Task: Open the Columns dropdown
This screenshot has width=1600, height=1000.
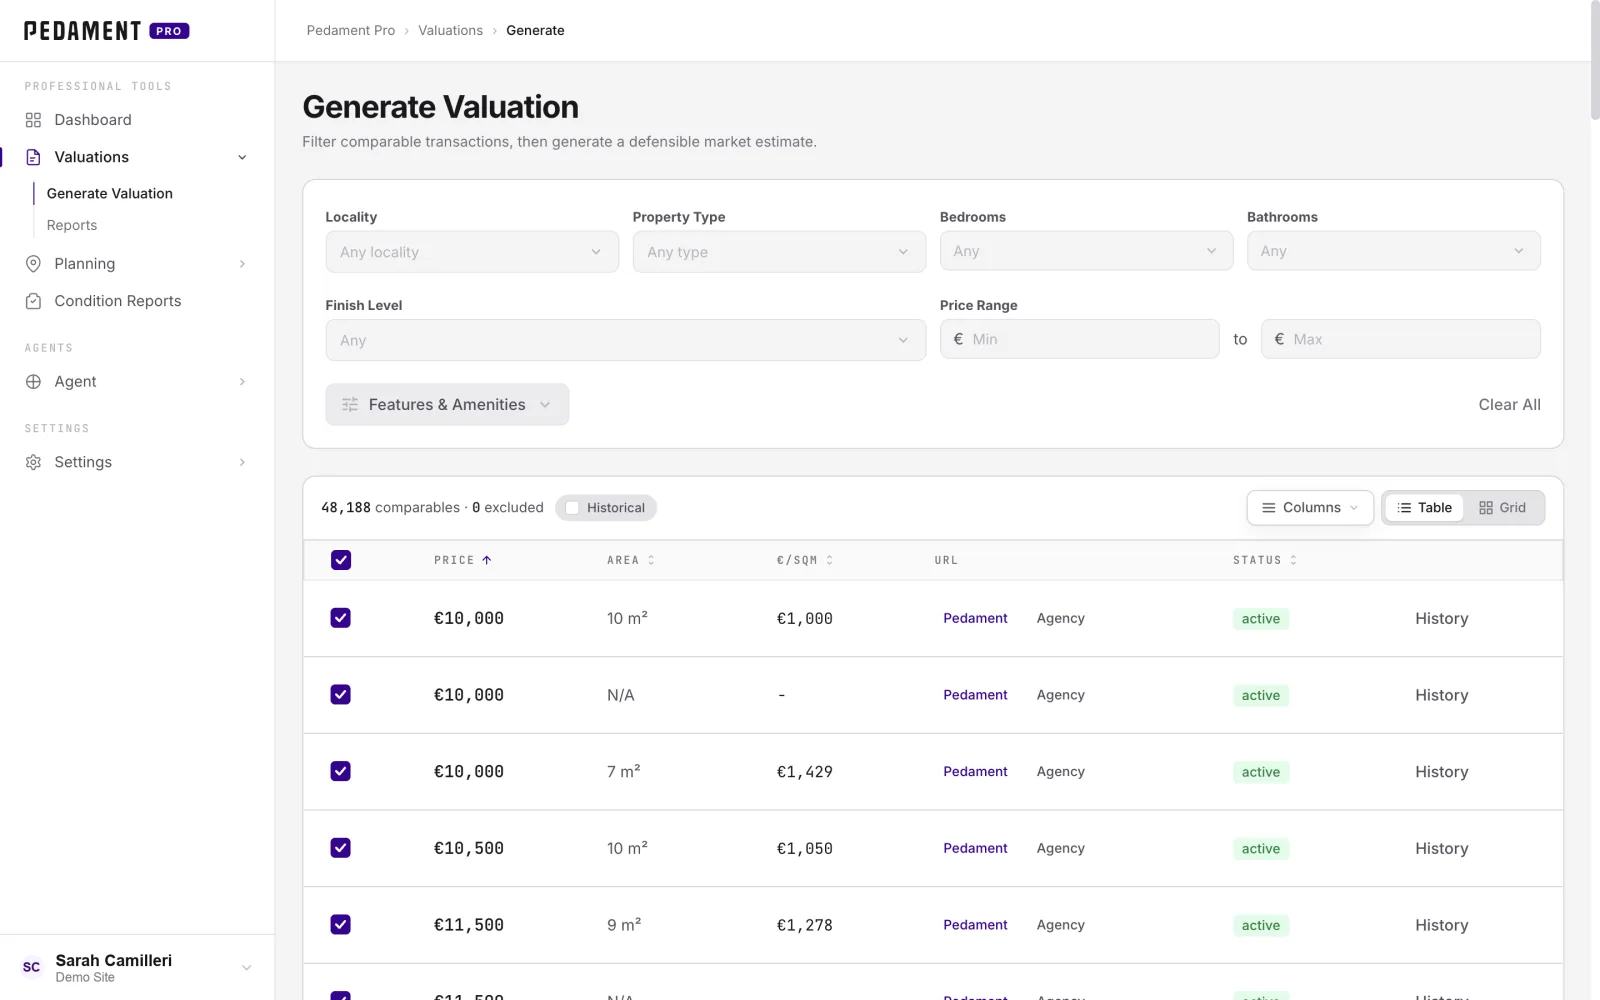Action: pos(1310,508)
